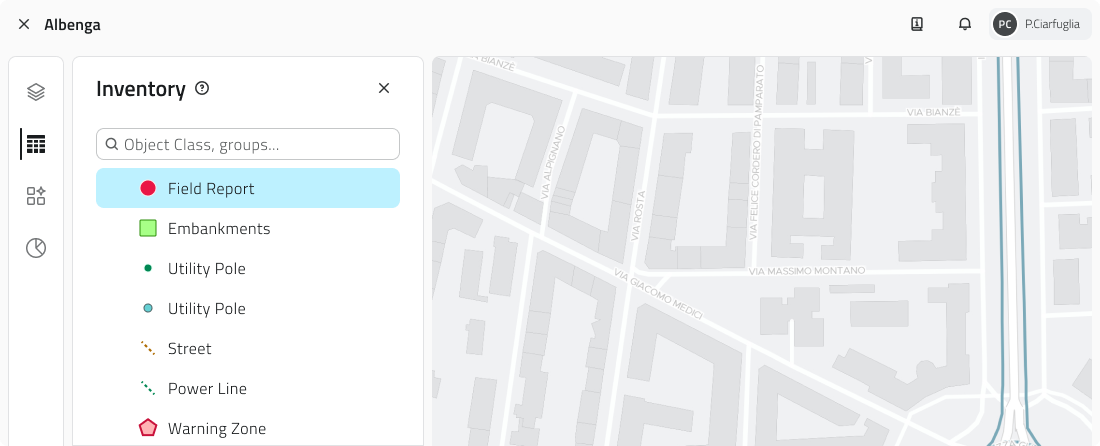
Task: Select the Inventory table icon in sidebar
Action: coord(36,144)
